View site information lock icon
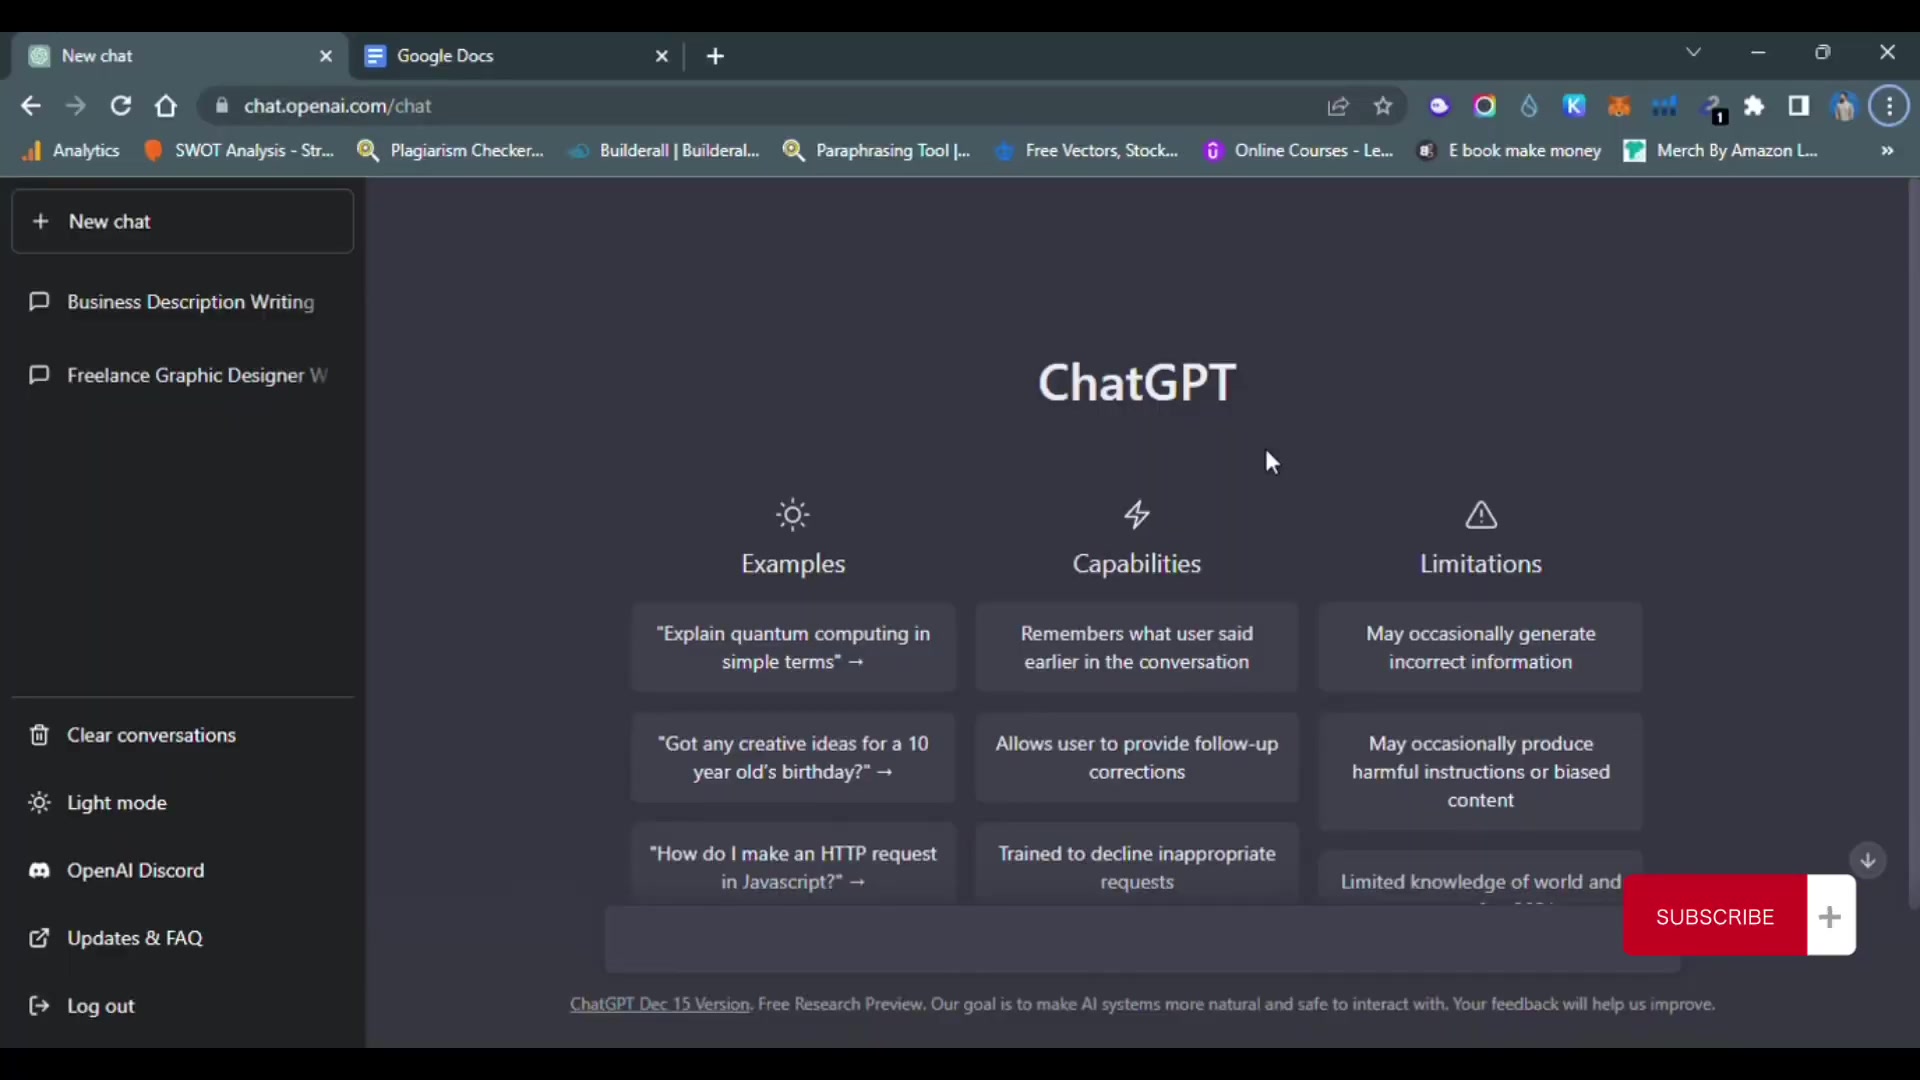Image resolution: width=1920 pixels, height=1080 pixels. [x=222, y=106]
